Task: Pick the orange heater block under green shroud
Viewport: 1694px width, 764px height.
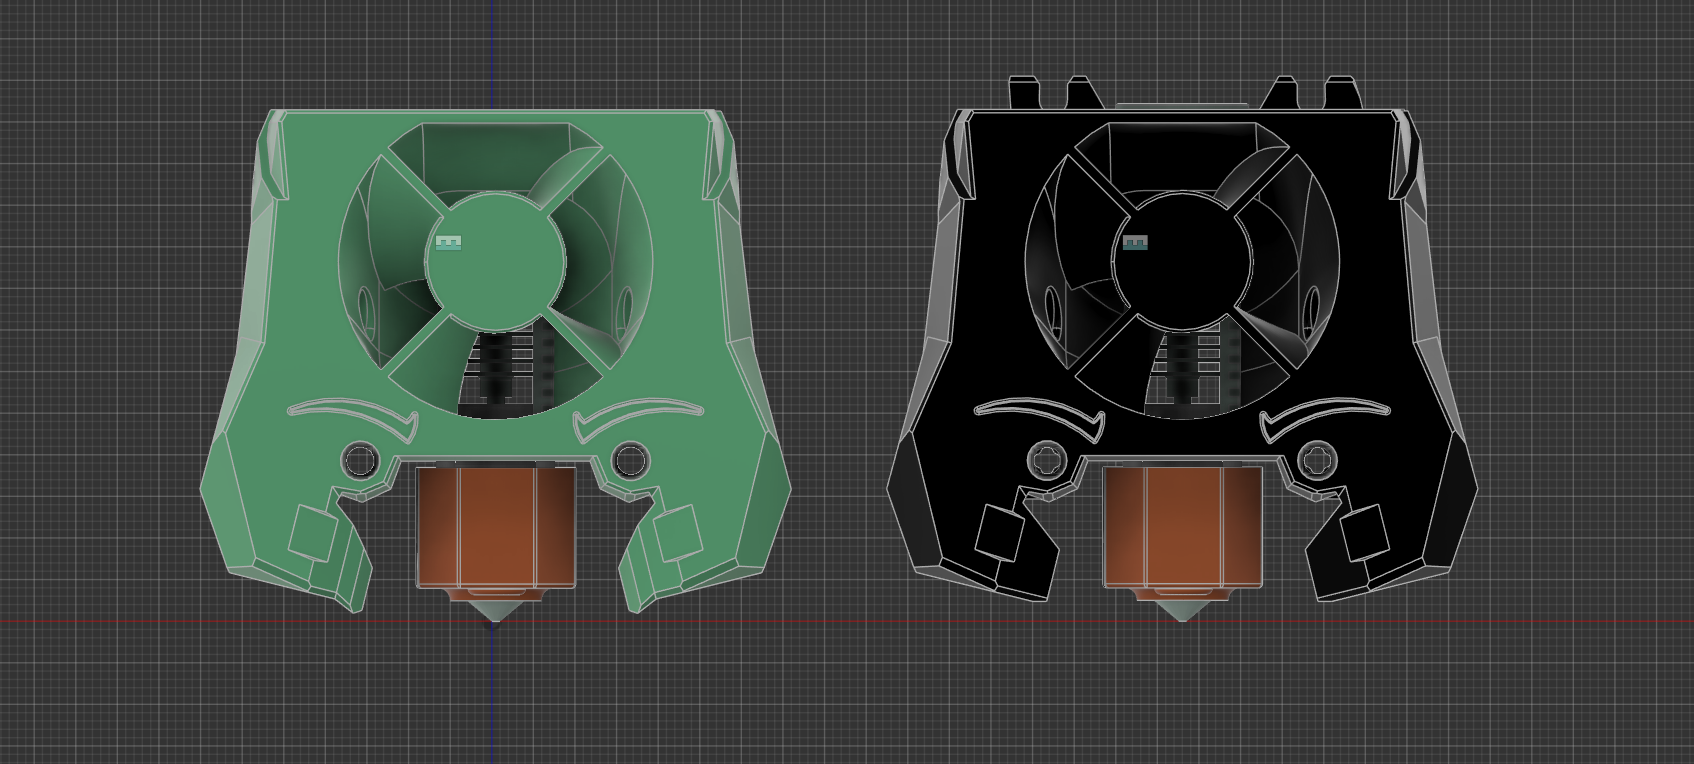Action: tap(496, 527)
